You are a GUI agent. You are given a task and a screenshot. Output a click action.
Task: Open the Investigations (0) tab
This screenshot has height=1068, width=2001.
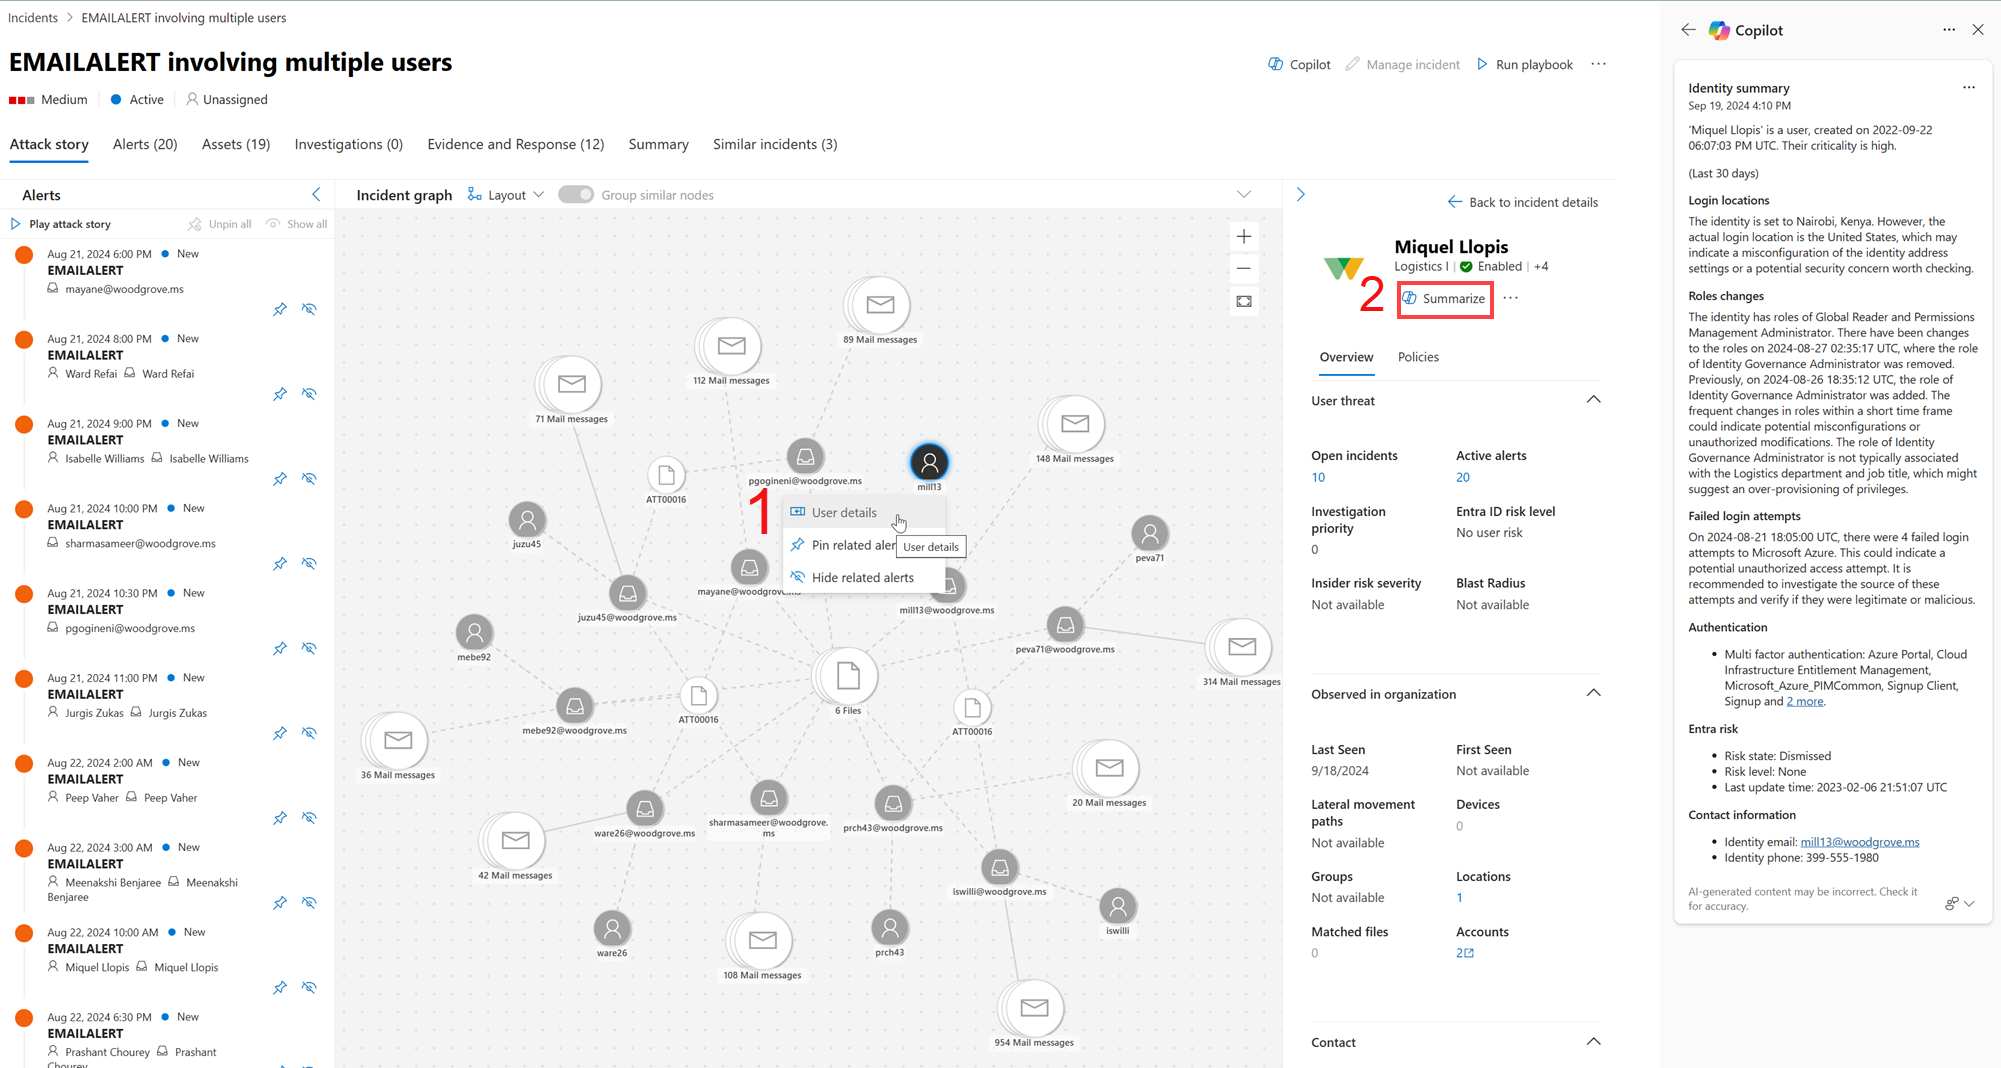point(348,144)
